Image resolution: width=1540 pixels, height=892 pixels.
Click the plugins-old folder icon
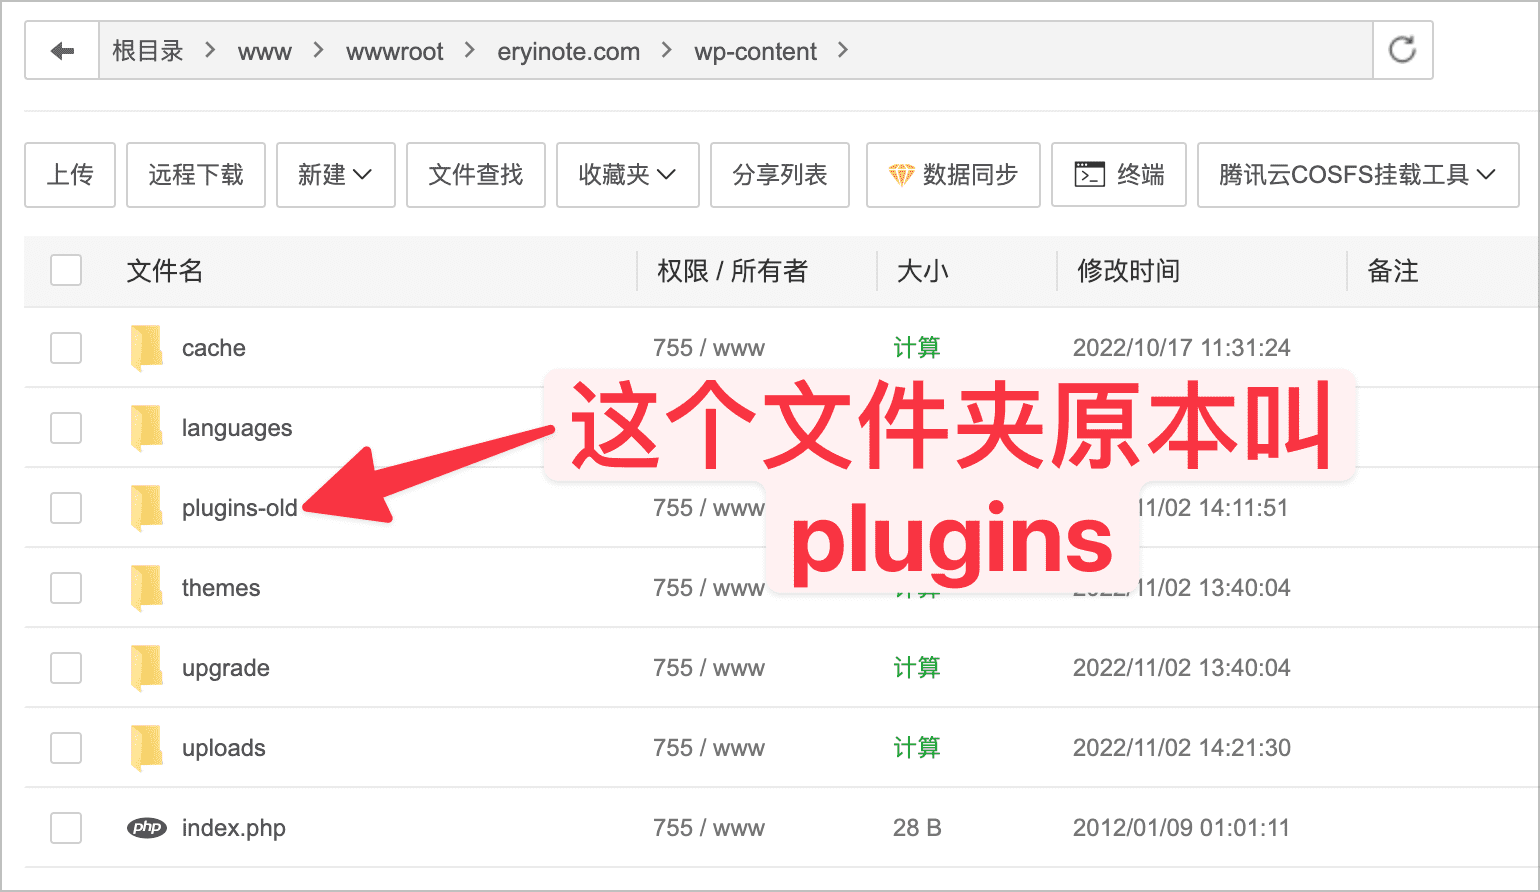pyautogui.click(x=146, y=508)
